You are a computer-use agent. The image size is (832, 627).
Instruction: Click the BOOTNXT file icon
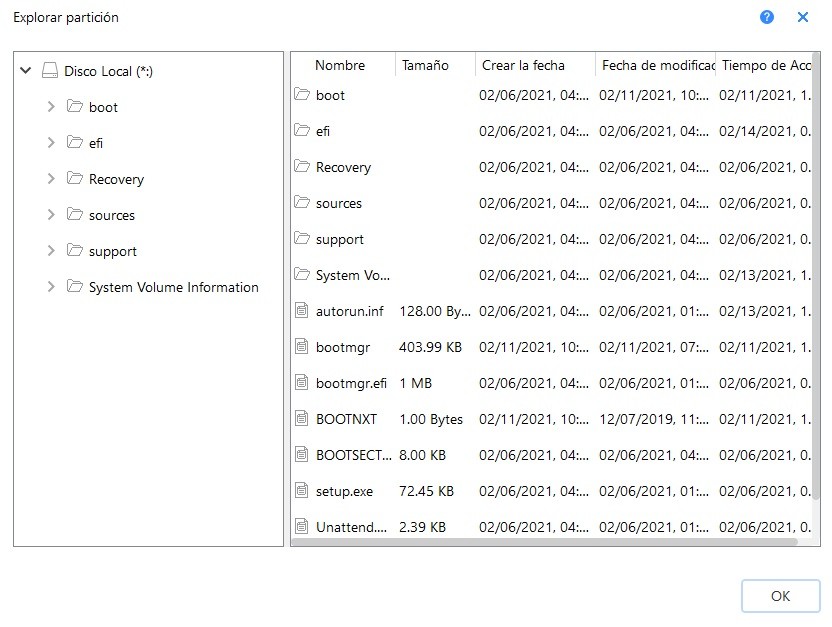[x=301, y=419]
